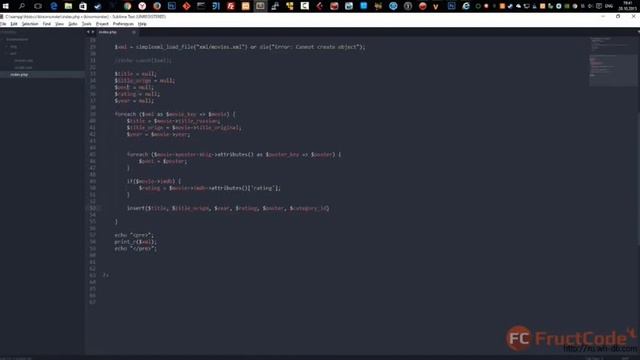Click the insert($title, ...) function call line

tap(228, 209)
